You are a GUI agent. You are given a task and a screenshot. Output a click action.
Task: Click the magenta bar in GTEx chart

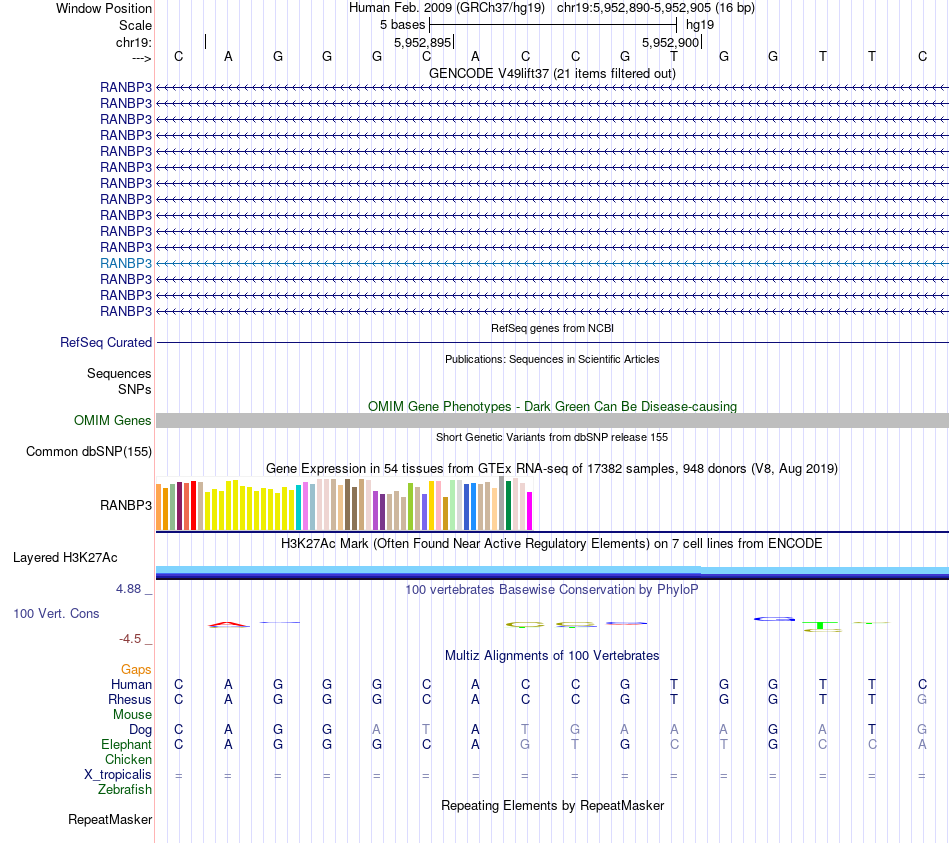[530, 511]
